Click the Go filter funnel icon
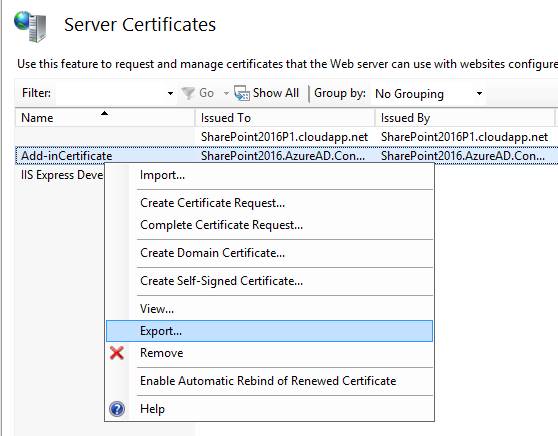This screenshot has height=436, width=558. [188, 93]
